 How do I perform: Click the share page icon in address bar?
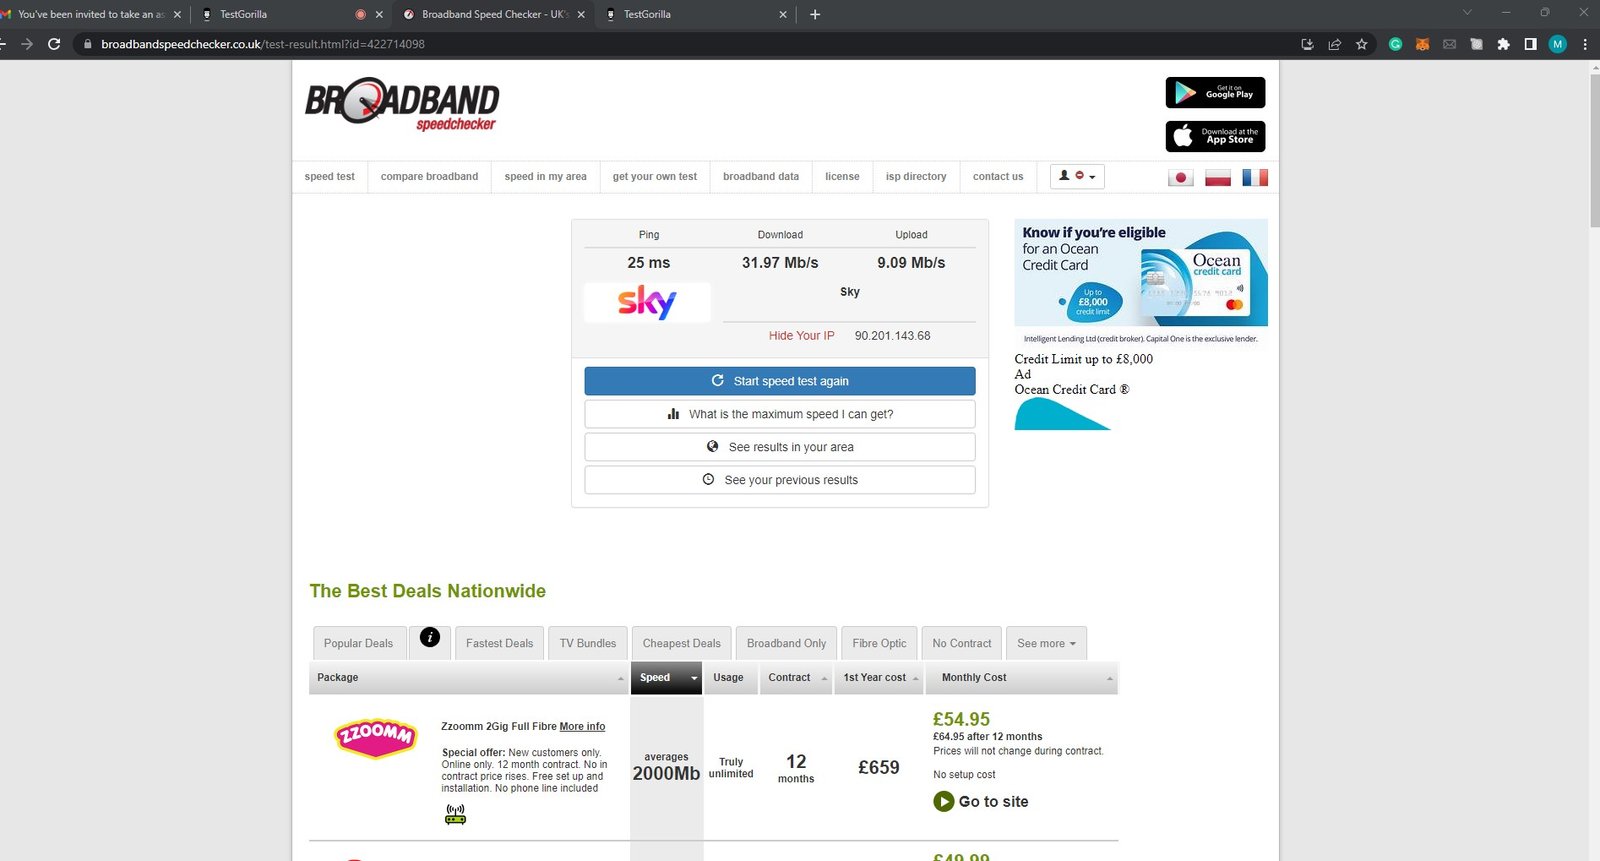pyautogui.click(x=1334, y=44)
